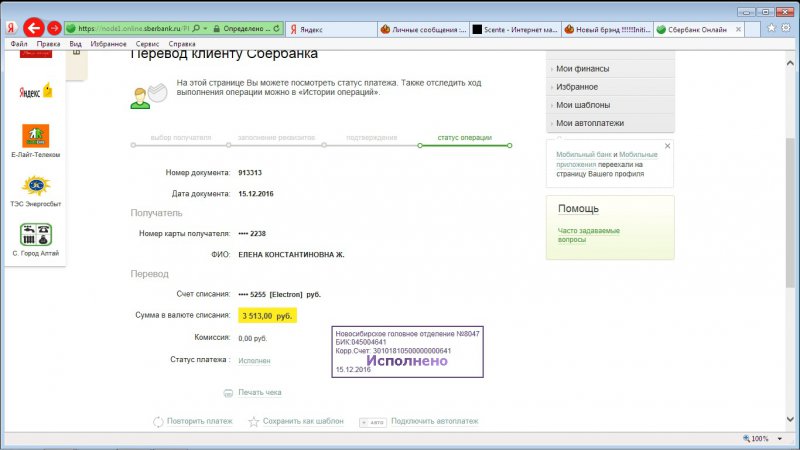Click Подключить автоплатеж link

pos(435,421)
